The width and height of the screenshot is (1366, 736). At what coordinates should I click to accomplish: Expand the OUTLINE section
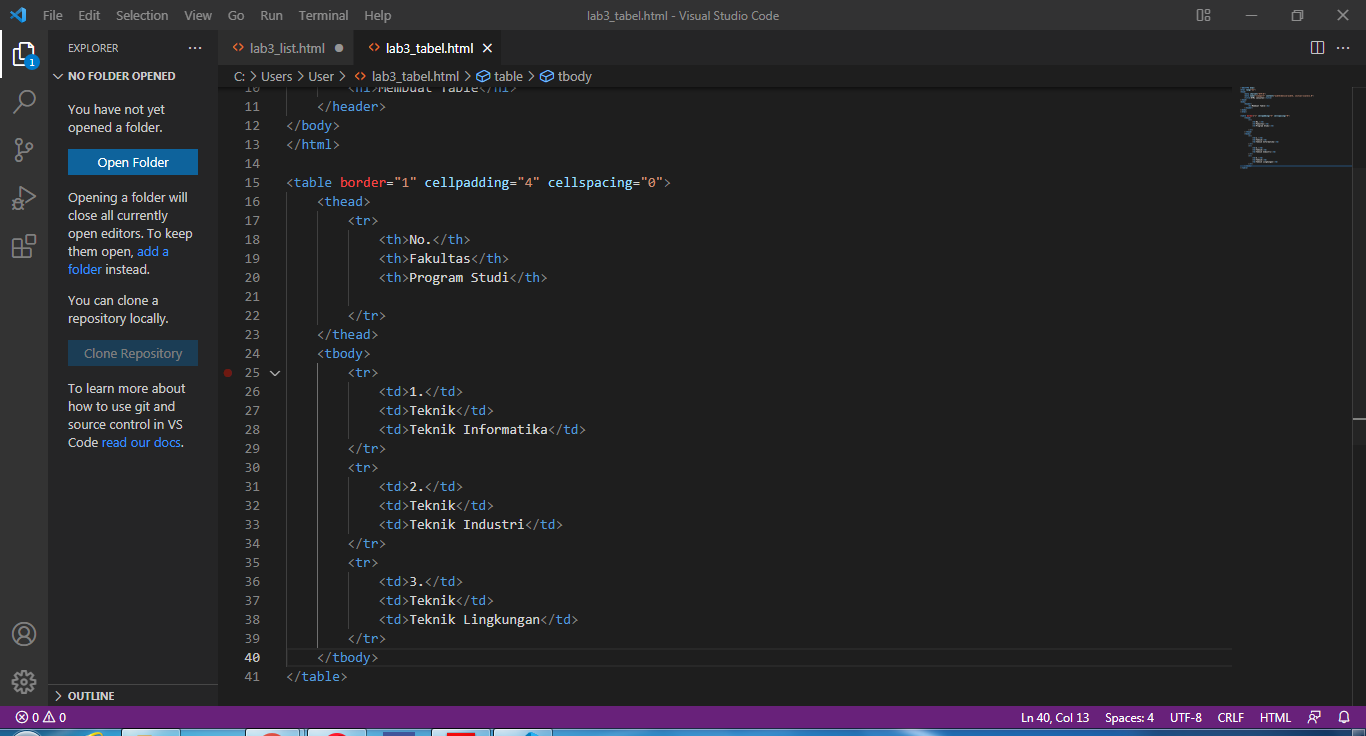pos(90,696)
